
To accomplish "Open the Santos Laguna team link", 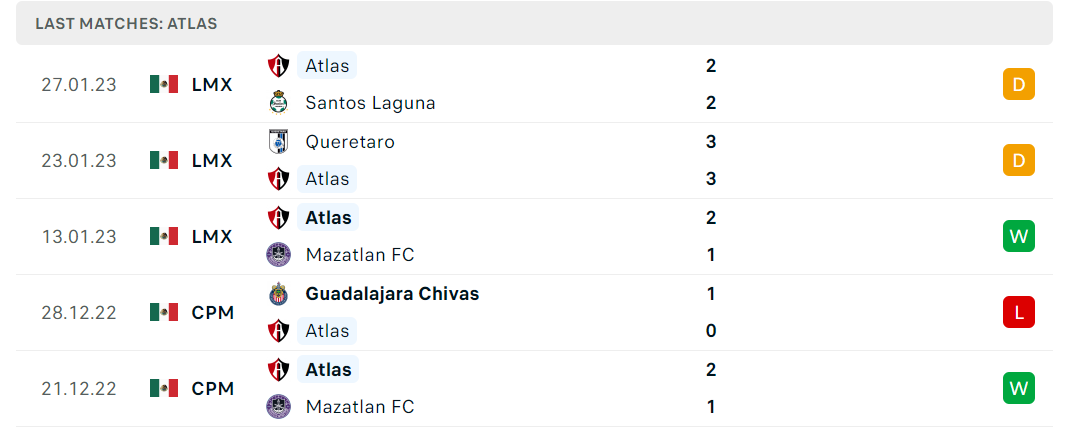I will pos(371,103).
